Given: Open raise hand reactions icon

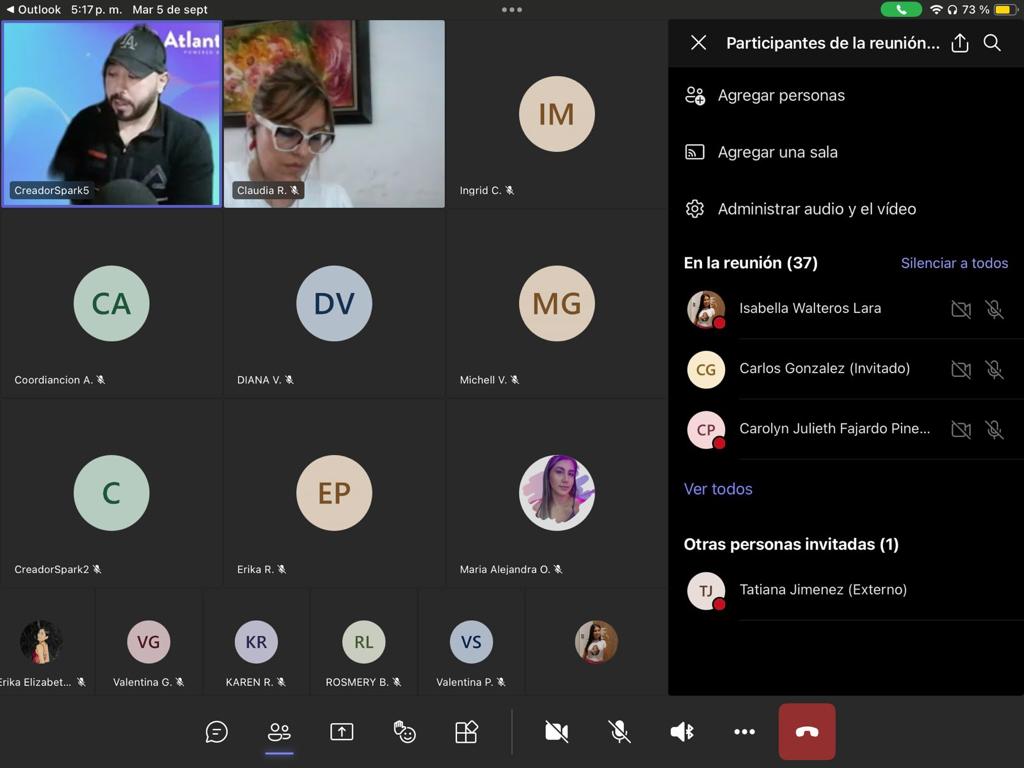Looking at the screenshot, I should click(404, 732).
